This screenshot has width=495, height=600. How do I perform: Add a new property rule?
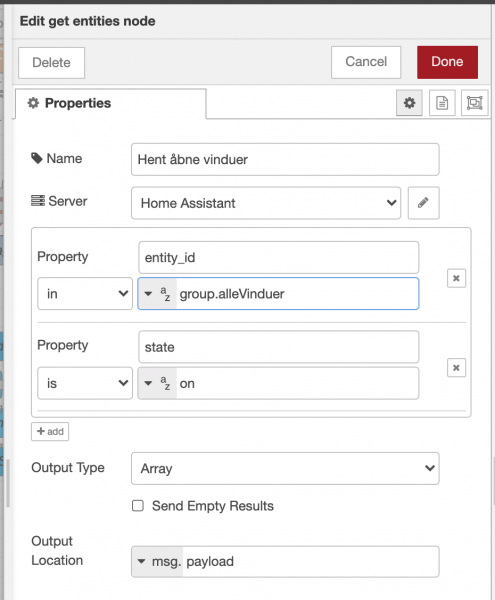click(x=50, y=432)
